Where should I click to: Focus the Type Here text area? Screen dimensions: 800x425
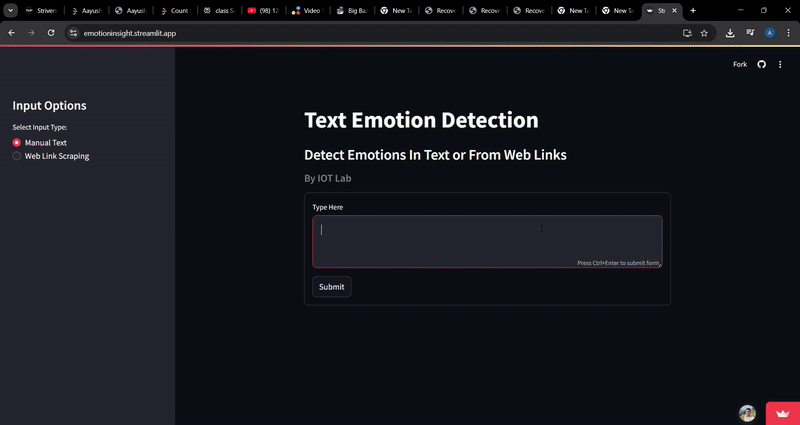(x=487, y=241)
